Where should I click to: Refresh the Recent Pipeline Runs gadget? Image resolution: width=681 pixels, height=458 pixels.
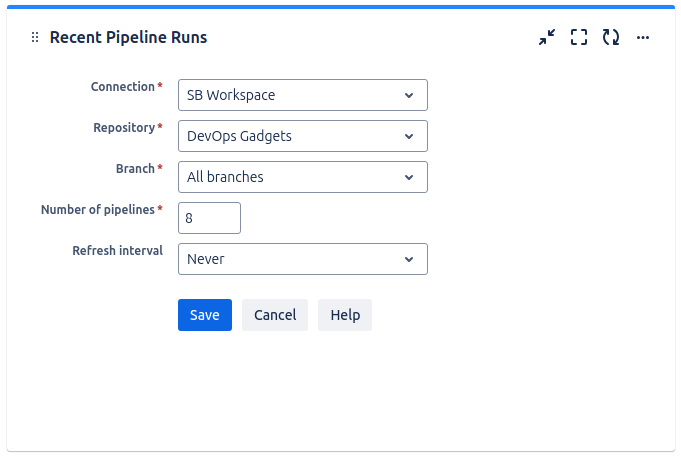tap(611, 37)
